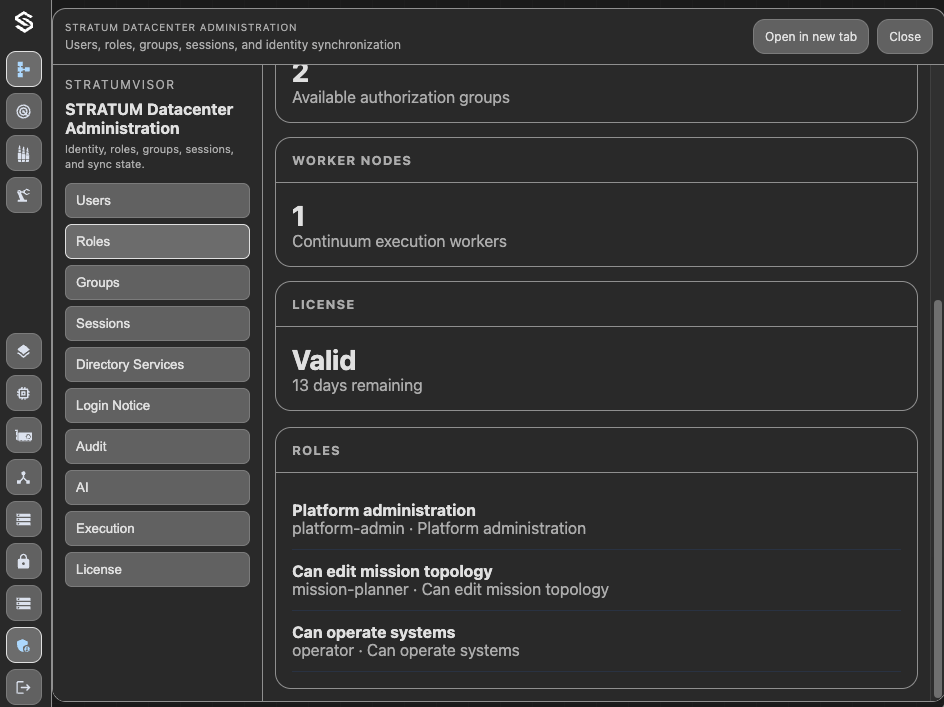The width and height of the screenshot is (944, 707).
Task: Open the Execution section
Action: click(157, 528)
